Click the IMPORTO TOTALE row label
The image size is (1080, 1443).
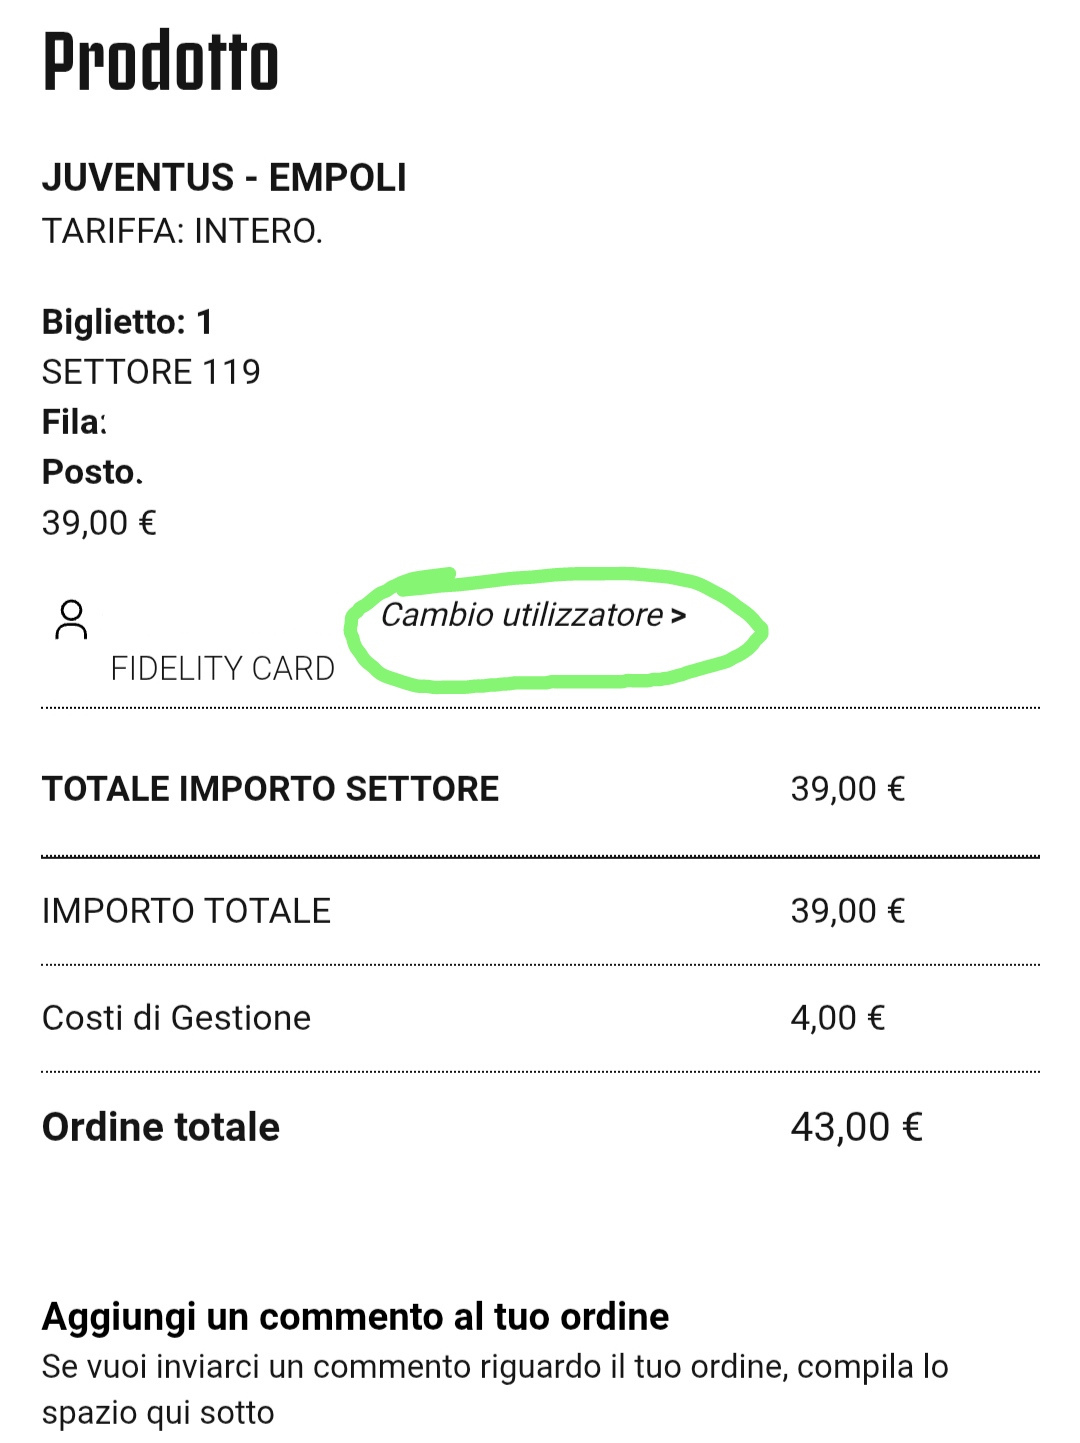(186, 911)
